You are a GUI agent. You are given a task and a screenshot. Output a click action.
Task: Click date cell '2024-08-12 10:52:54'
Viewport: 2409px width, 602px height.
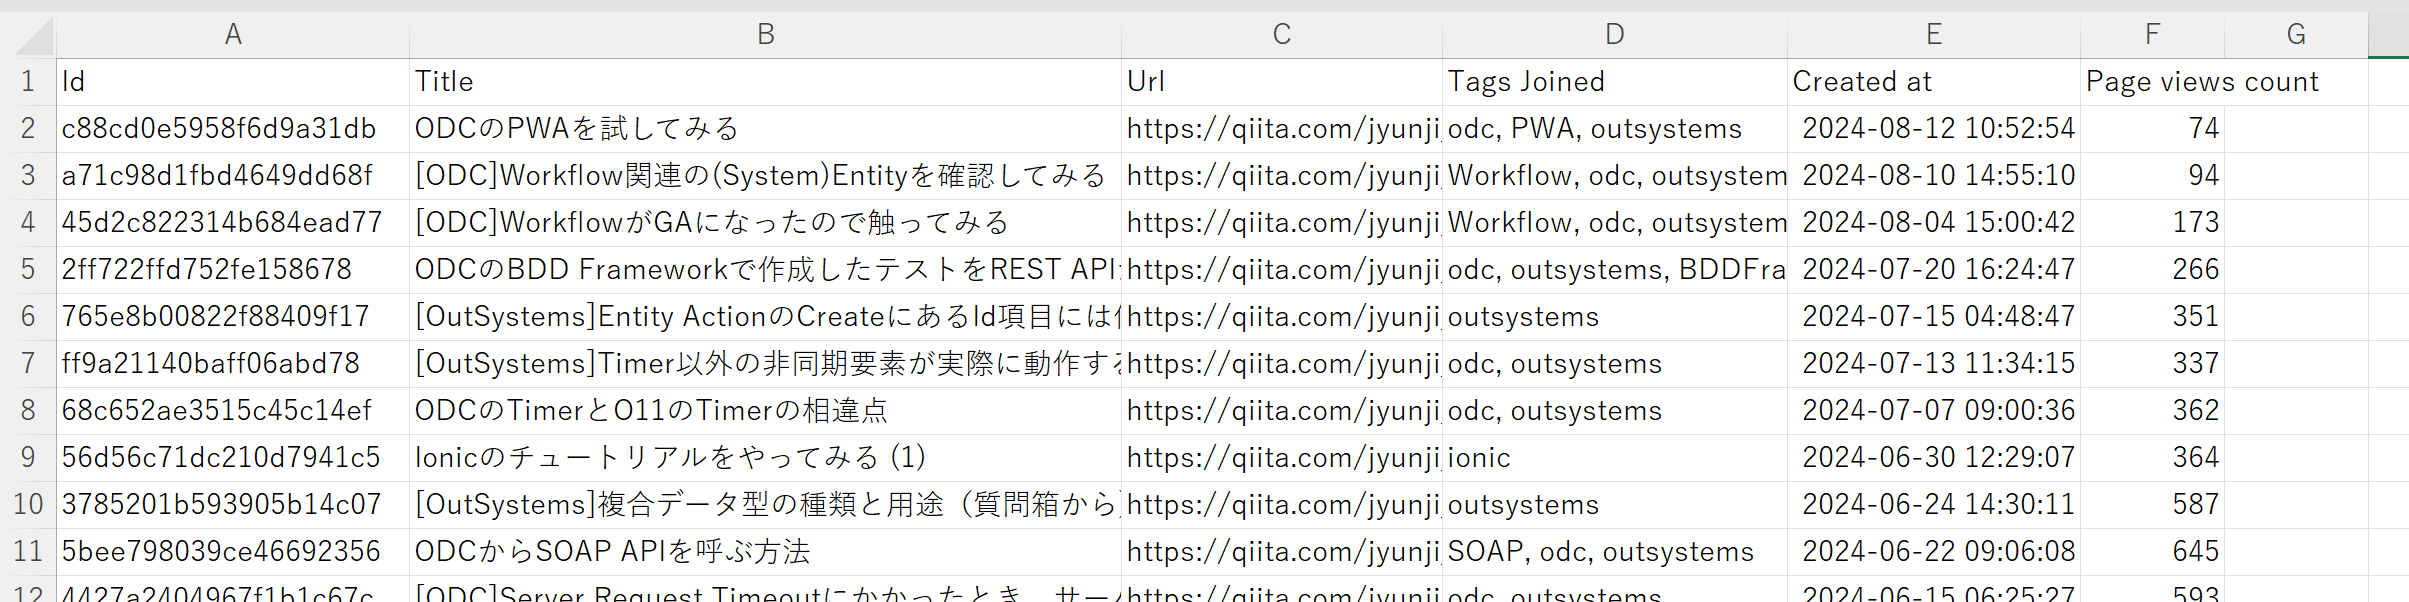pos(1933,129)
